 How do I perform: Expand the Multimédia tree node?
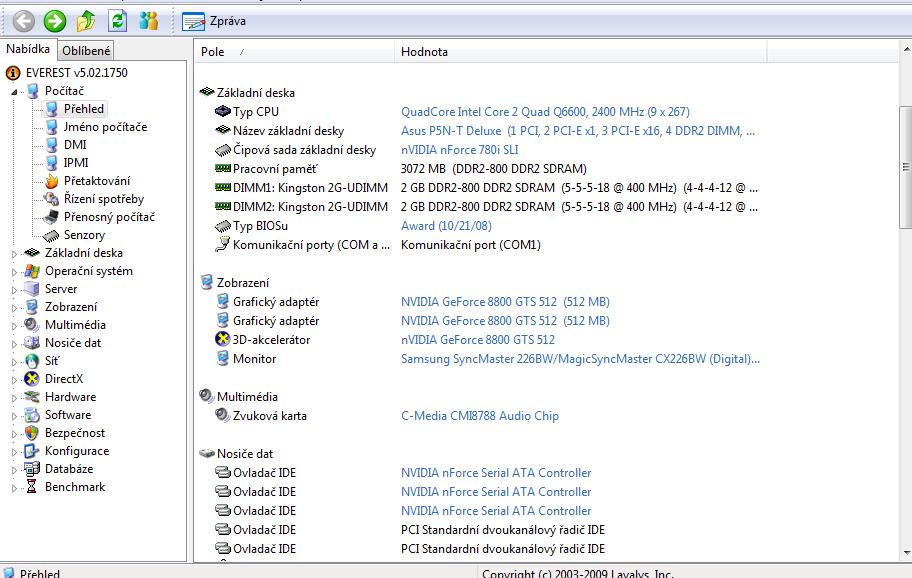[15, 325]
